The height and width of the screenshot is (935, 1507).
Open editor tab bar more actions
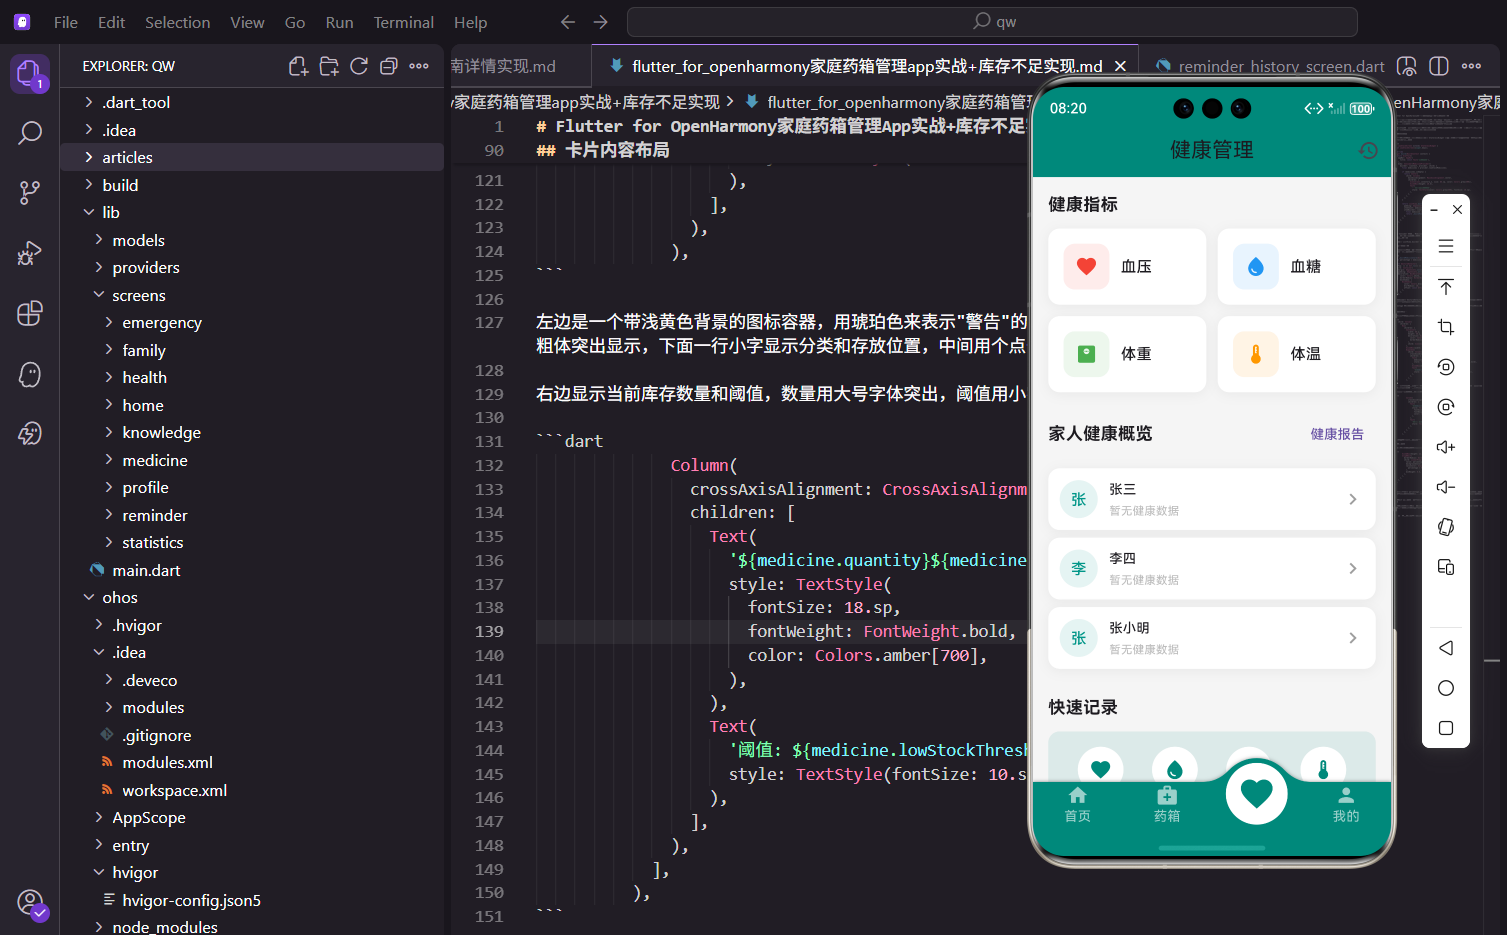[x=1471, y=66]
